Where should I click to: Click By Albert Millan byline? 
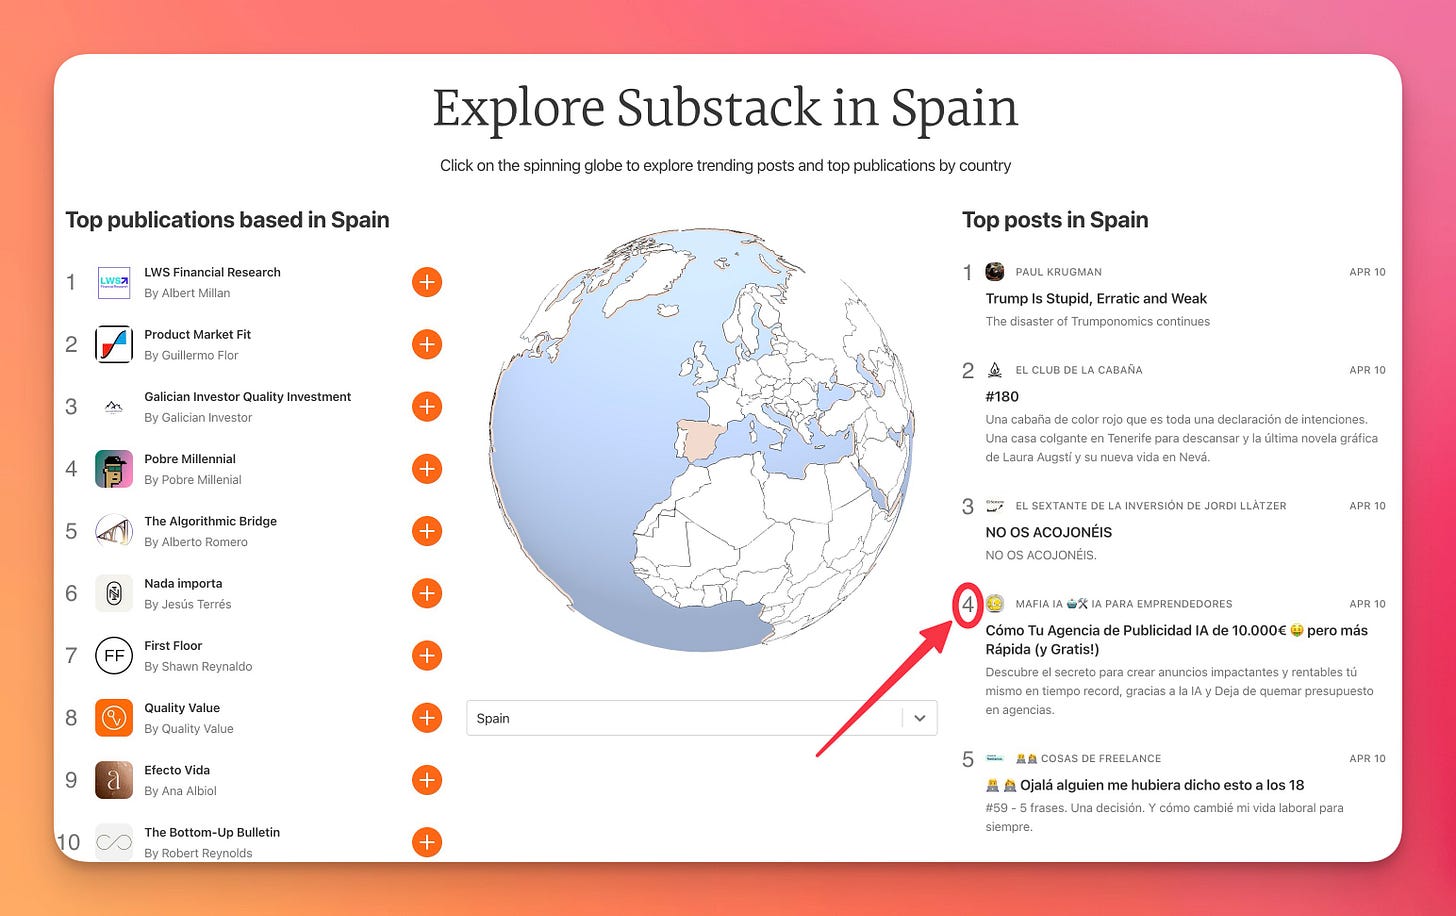point(187,293)
